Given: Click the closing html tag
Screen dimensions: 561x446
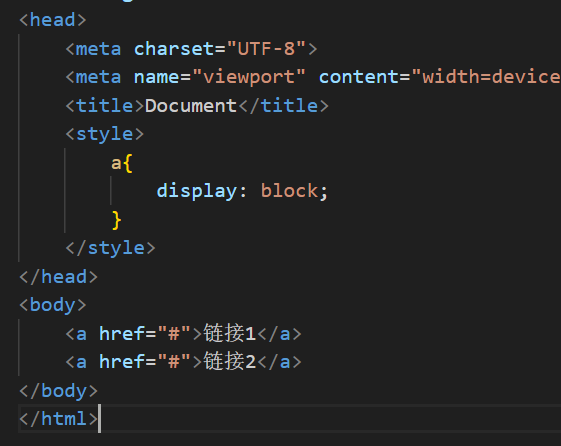Looking at the screenshot, I should 58,418.
